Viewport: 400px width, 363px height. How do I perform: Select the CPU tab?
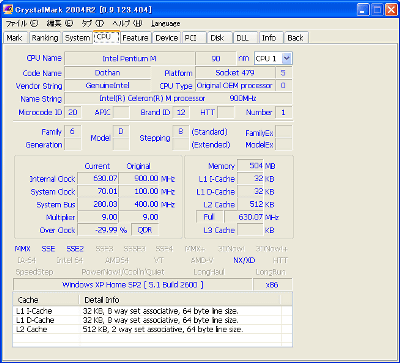coord(106,37)
